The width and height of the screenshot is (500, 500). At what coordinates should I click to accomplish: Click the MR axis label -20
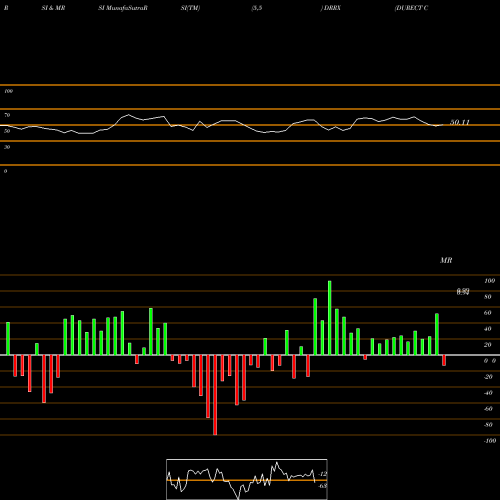pos(488,377)
